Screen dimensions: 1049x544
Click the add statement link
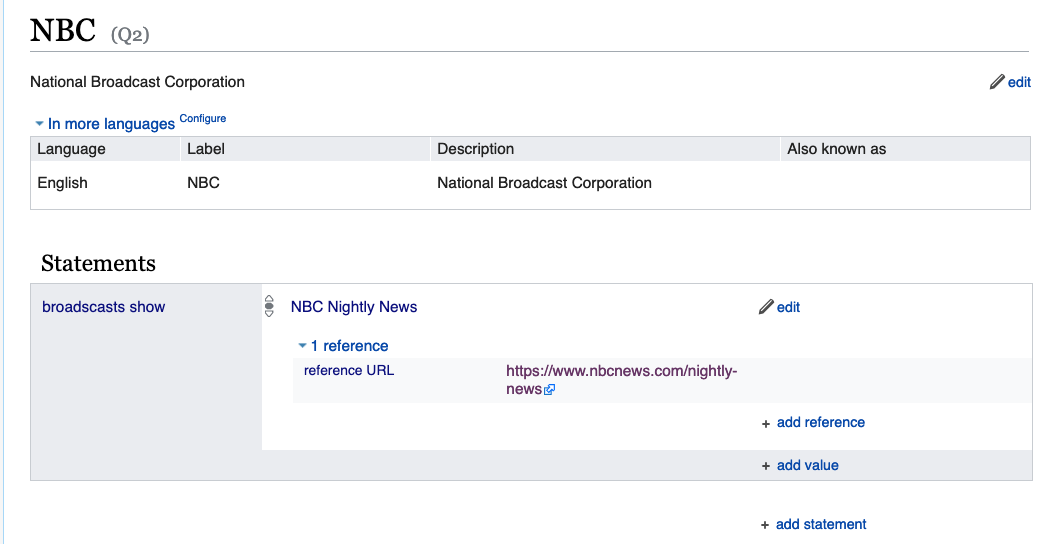[821, 525]
